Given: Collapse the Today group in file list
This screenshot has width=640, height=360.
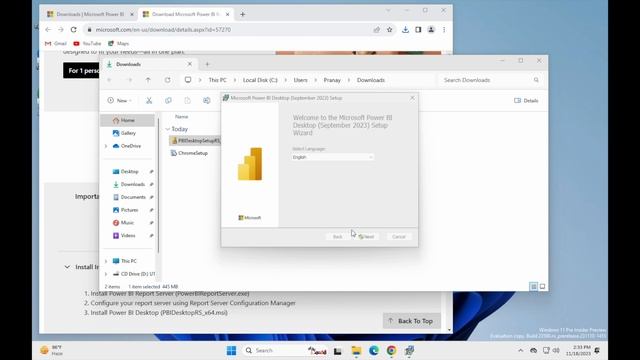Looking at the screenshot, I should click(x=167, y=129).
